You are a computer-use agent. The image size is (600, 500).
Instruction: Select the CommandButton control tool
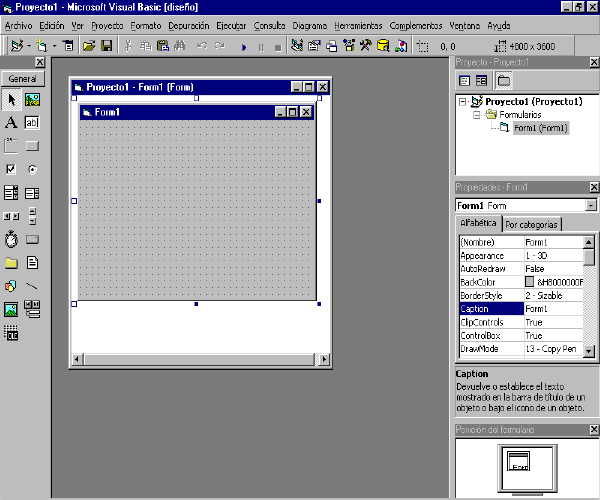33,146
